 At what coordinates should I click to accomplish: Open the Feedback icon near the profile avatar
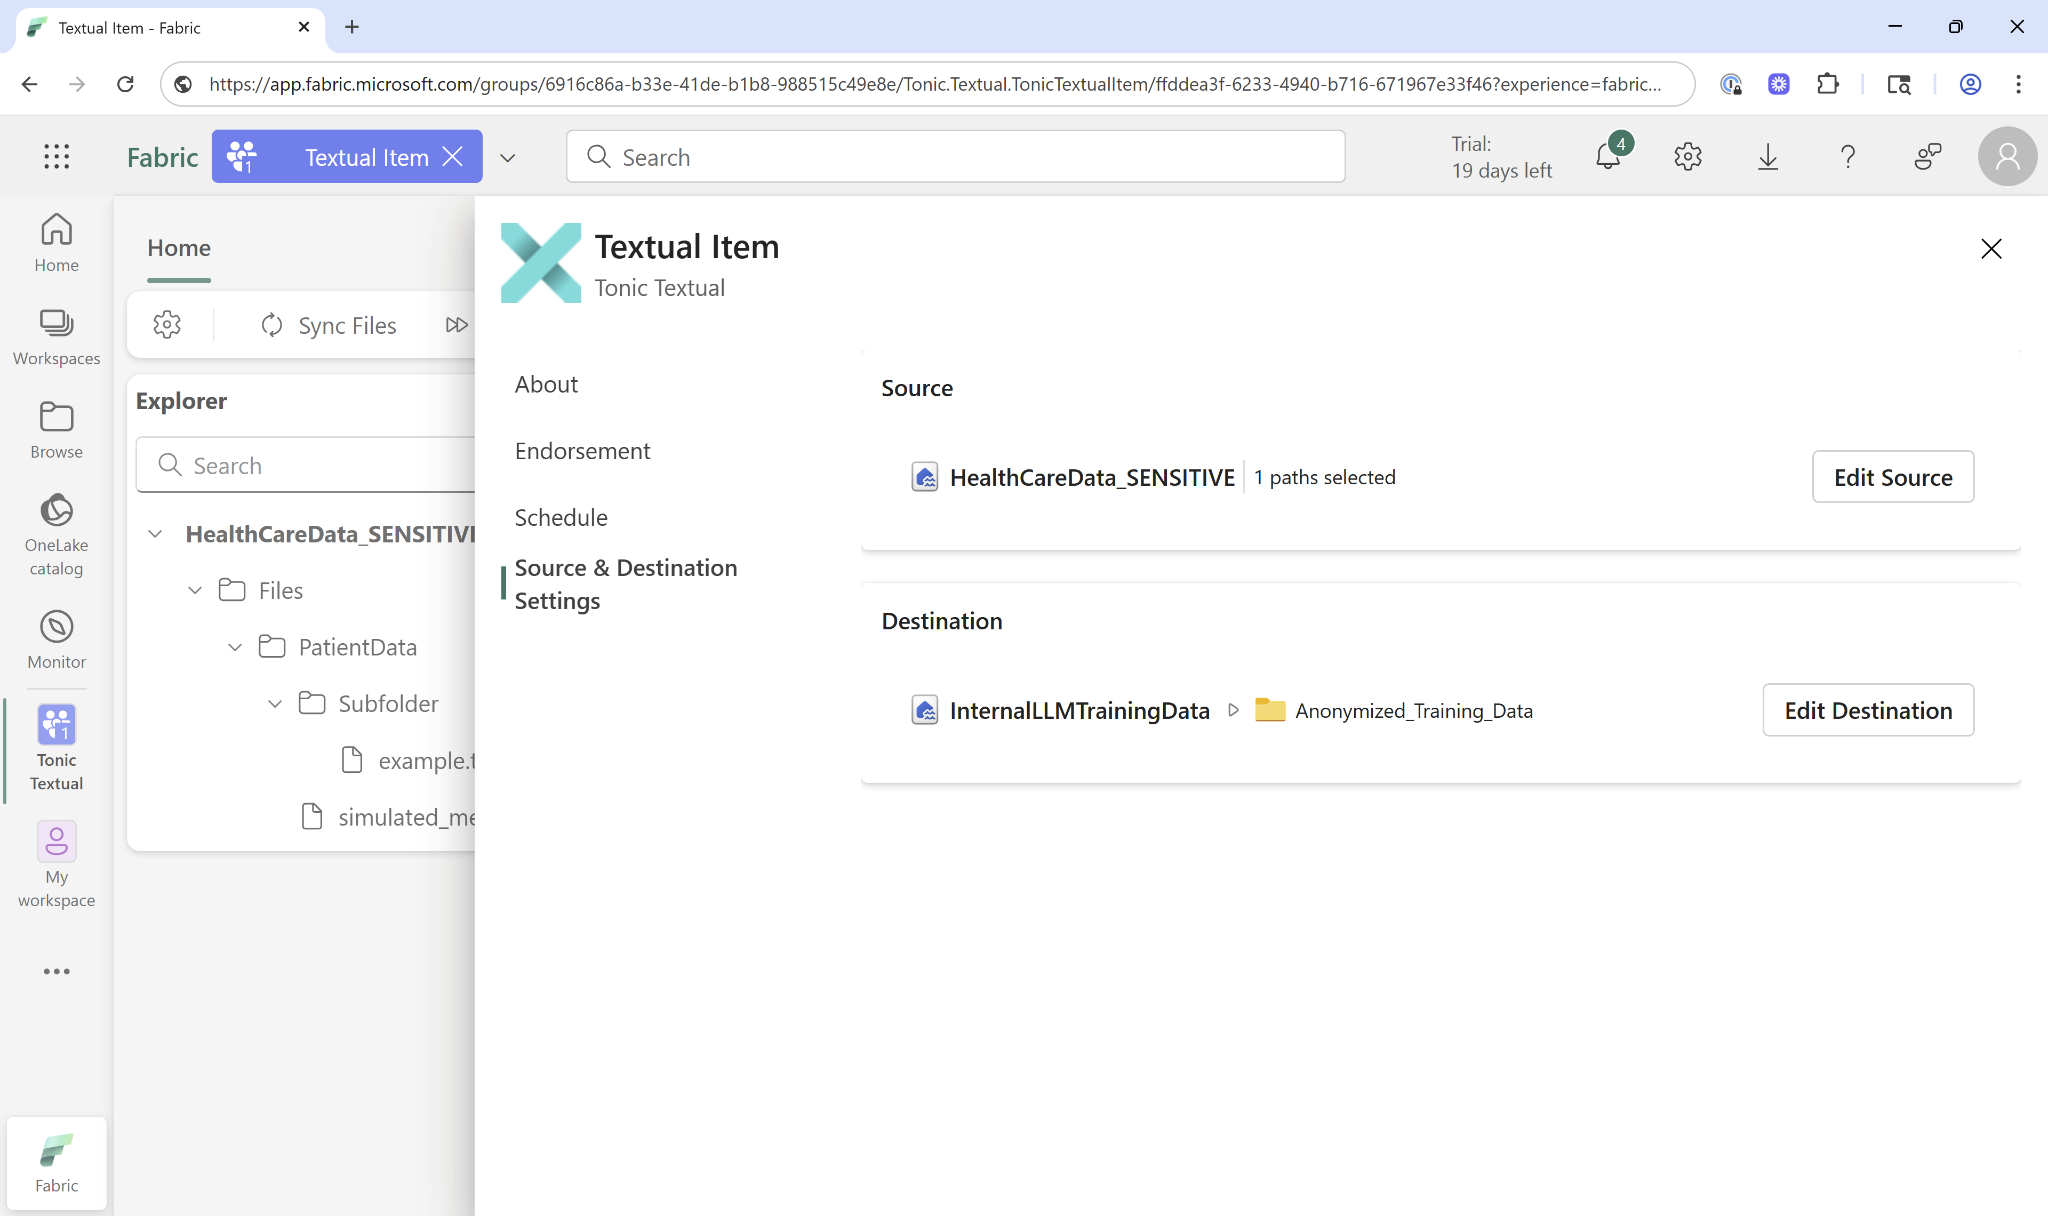1928,156
